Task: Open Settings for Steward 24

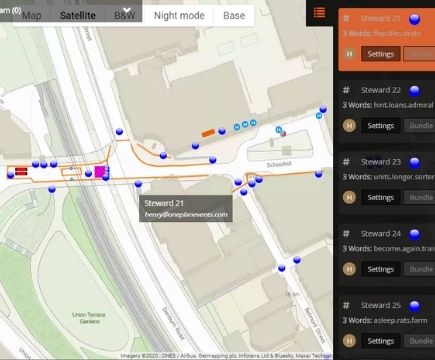Action: [381, 269]
